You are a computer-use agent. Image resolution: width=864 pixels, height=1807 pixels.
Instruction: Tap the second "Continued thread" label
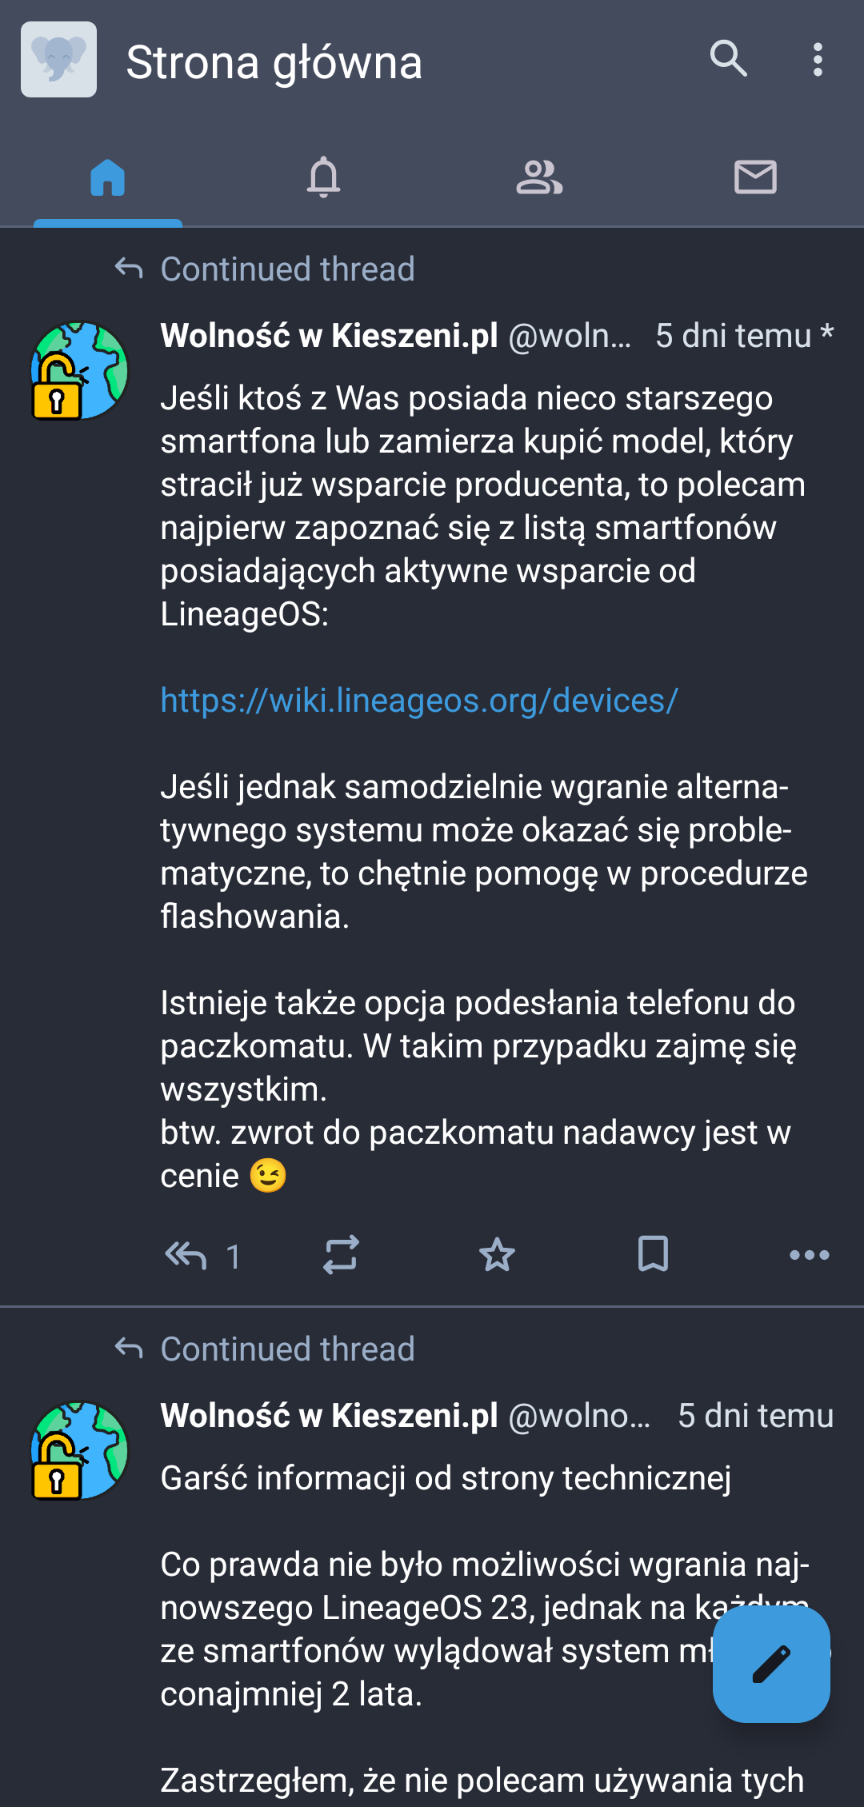[x=287, y=1349]
